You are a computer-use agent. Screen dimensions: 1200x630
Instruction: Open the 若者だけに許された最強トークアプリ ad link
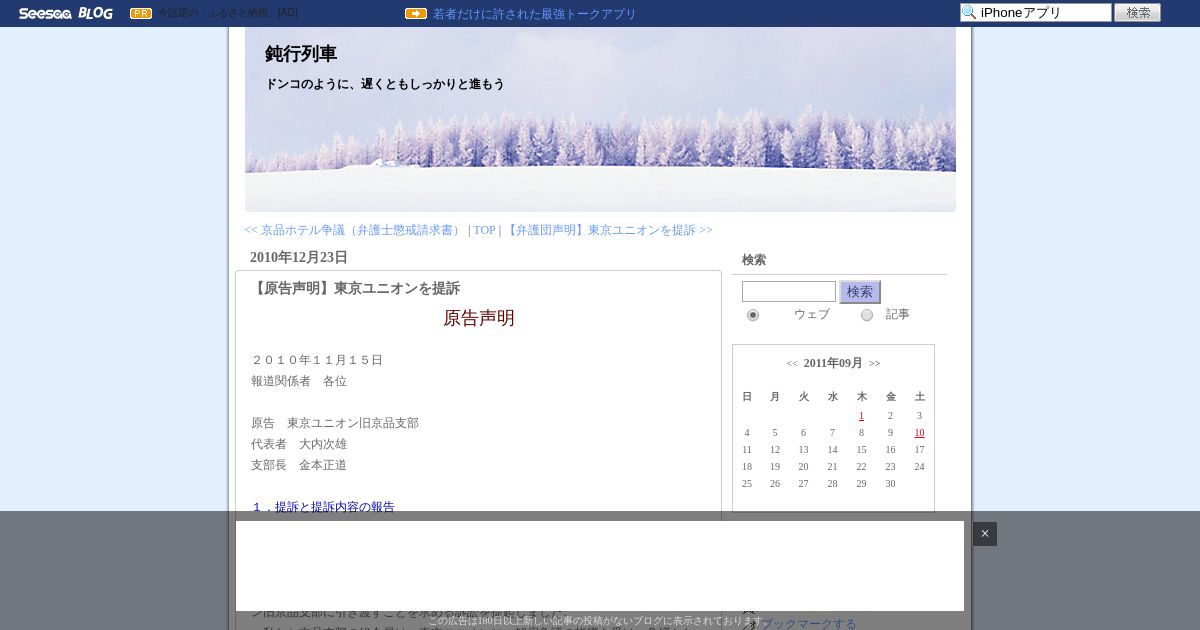click(x=534, y=14)
